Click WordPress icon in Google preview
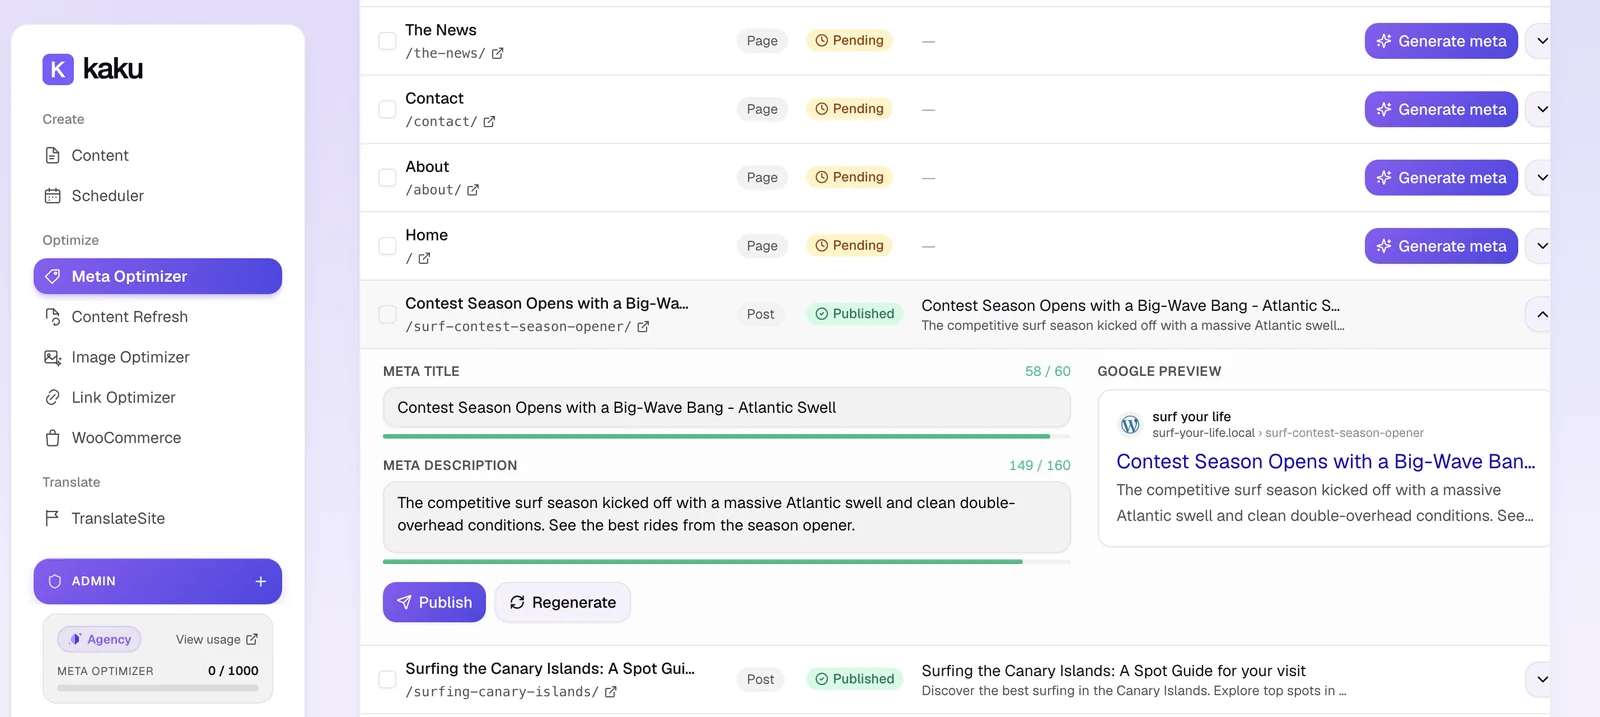This screenshot has width=1600, height=717. tap(1130, 424)
